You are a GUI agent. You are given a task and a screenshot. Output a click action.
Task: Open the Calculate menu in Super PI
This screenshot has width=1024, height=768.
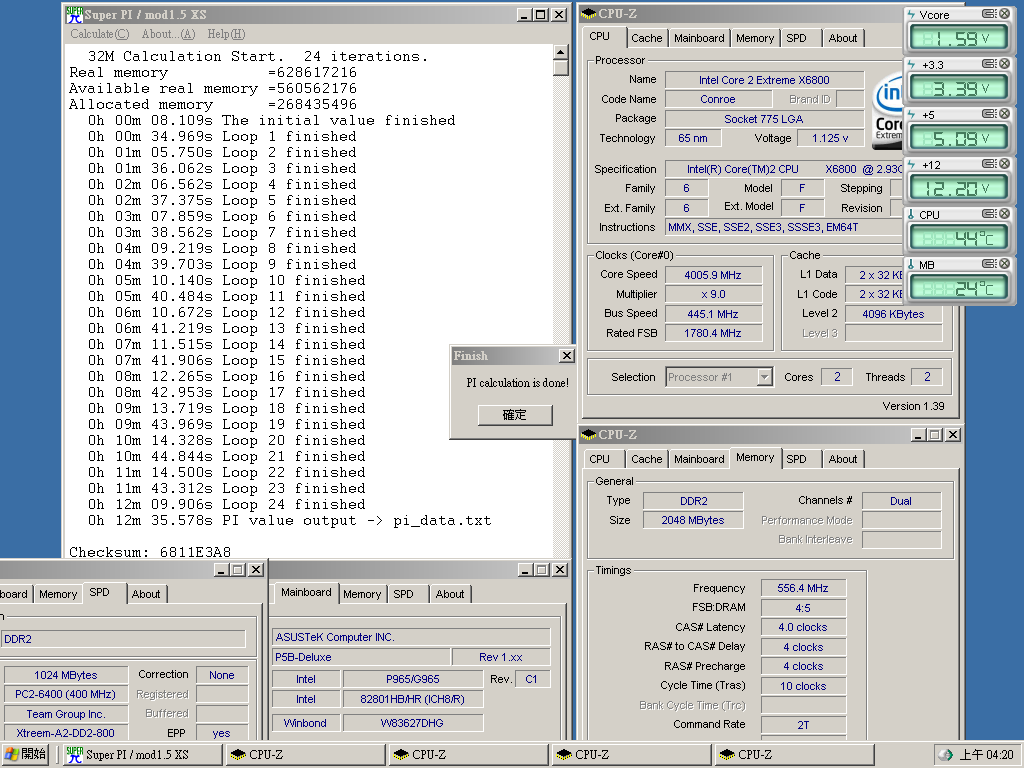[100, 34]
